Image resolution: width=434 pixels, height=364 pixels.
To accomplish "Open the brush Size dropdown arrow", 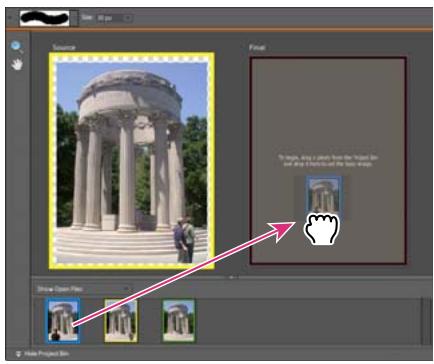I will pos(128,18).
